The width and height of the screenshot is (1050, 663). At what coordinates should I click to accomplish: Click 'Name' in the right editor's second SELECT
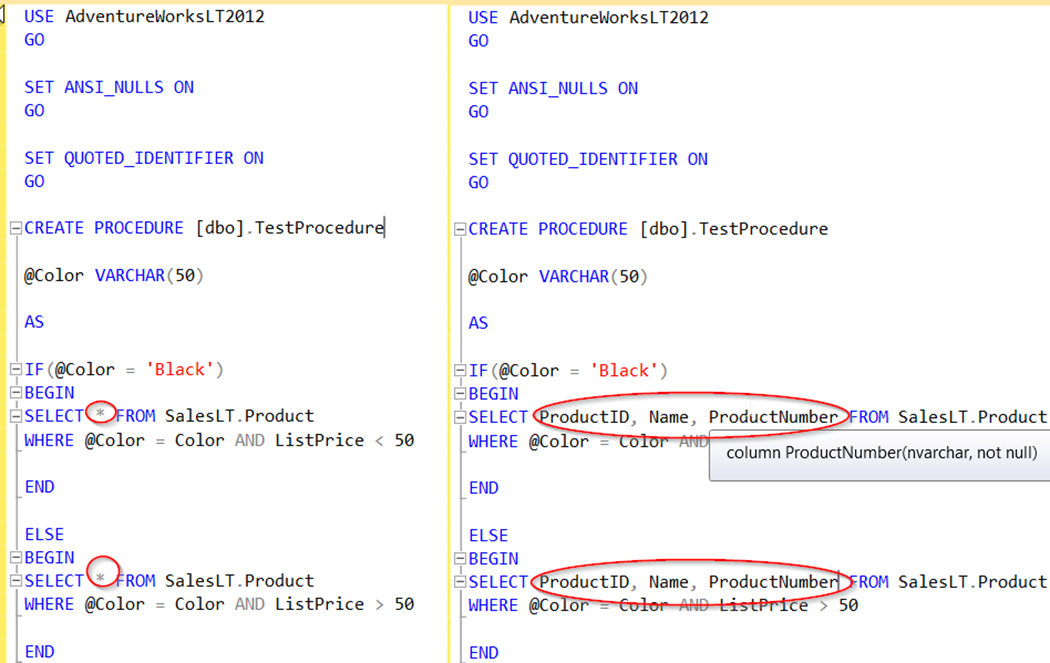pyautogui.click(x=668, y=582)
